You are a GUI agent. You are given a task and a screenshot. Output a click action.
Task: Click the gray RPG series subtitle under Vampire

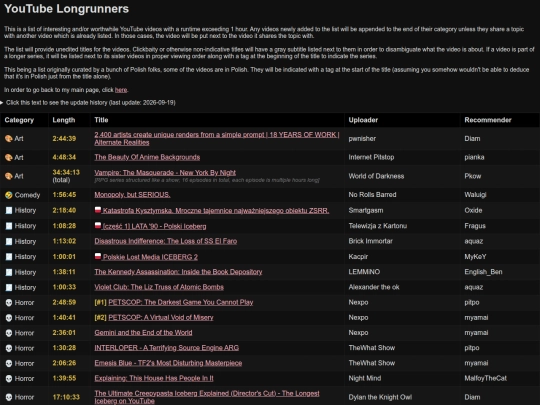click(207, 180)
